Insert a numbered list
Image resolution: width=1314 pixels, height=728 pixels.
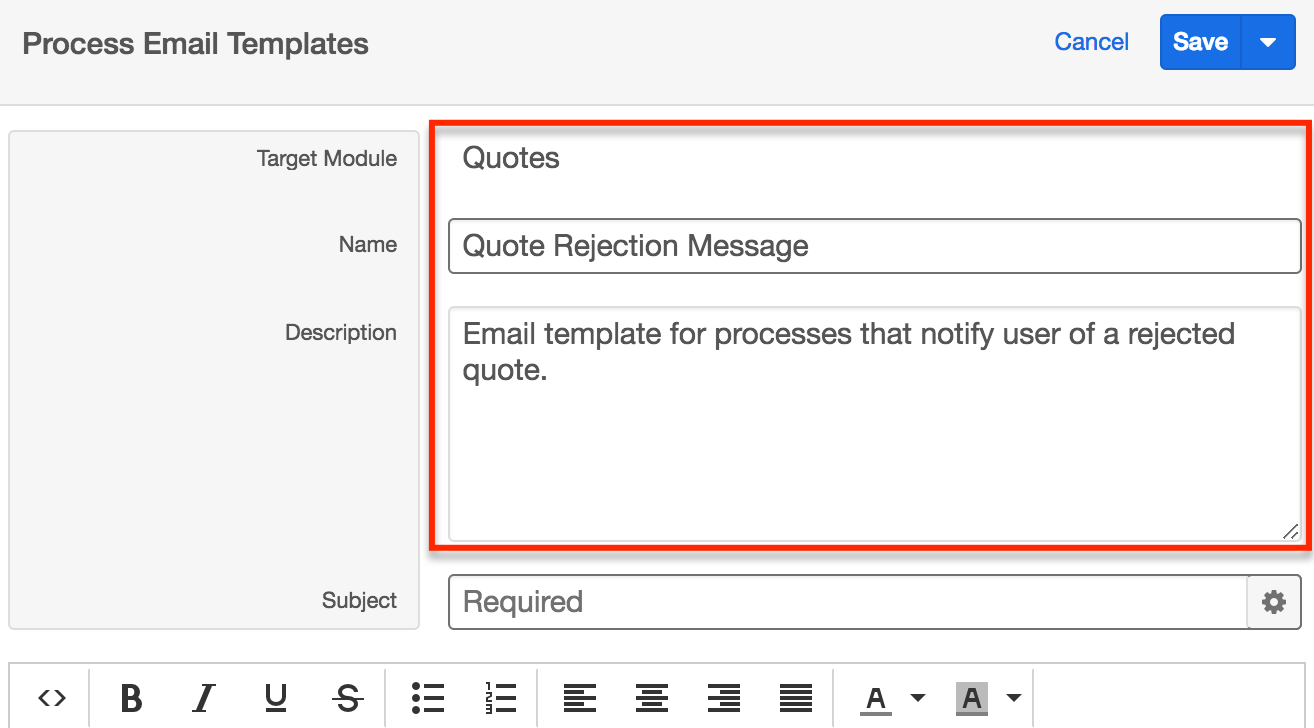click(500, 698)
